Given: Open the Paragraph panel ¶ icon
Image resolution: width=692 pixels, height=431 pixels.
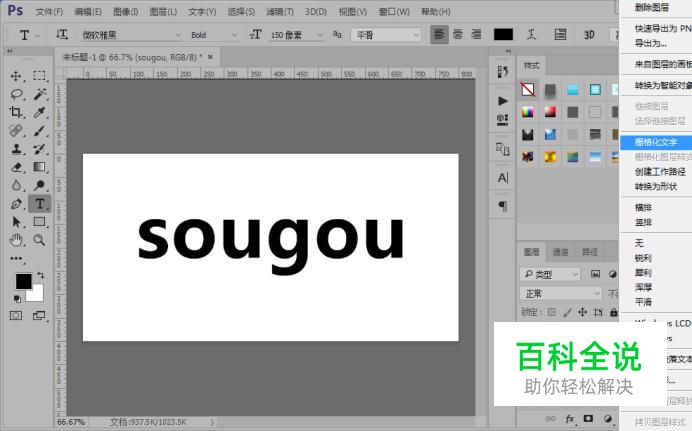Looking at the screenshot, I should pyautogui.click(x=503, y=206).
